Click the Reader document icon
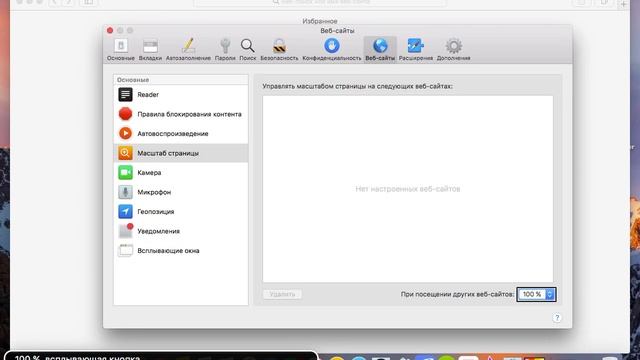The width and height of the screenshot is (640, 360). (125, 95)
